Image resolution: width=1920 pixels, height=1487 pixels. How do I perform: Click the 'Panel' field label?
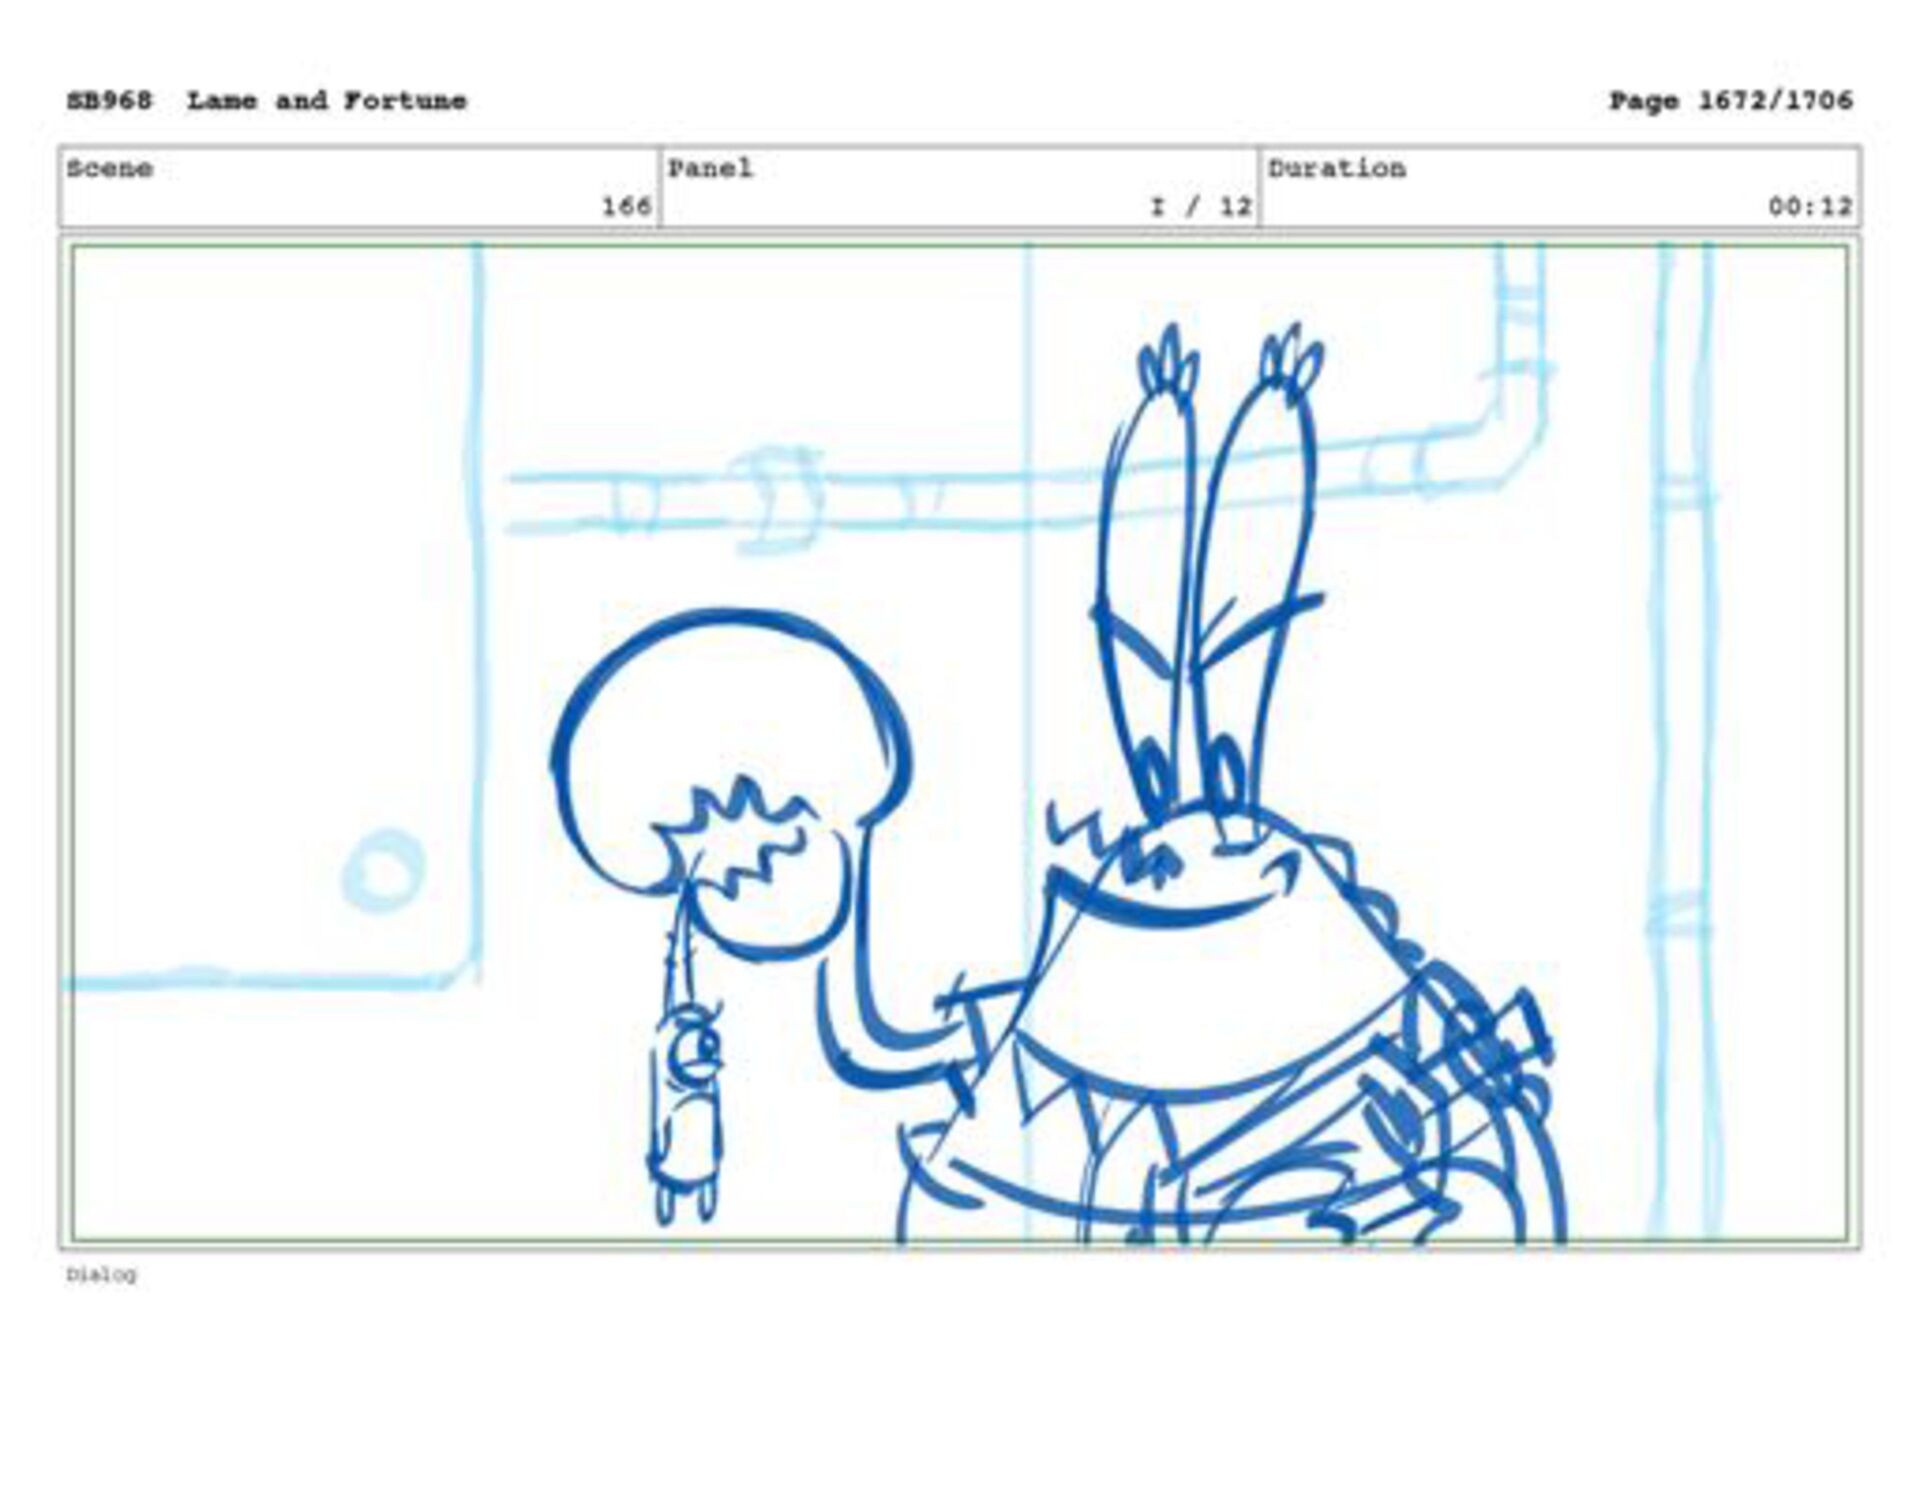pos(710,168)
